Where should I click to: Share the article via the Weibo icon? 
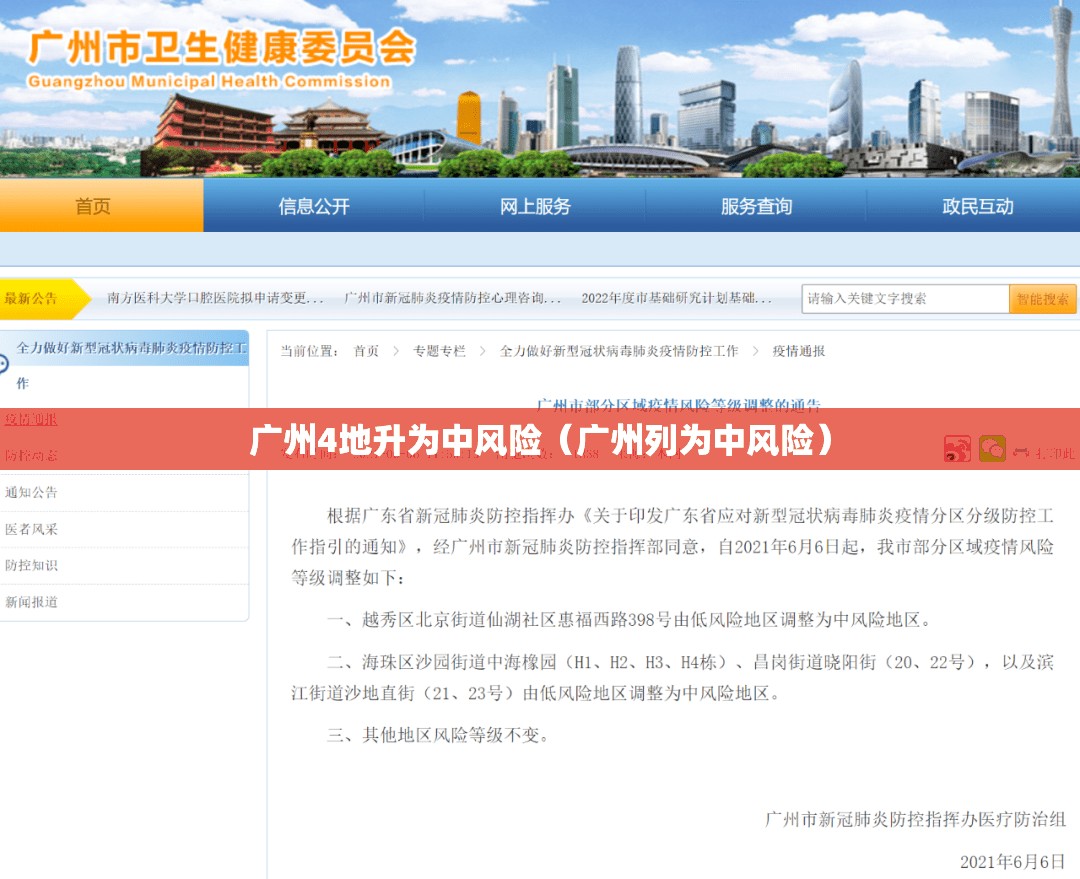click(957, 448)
